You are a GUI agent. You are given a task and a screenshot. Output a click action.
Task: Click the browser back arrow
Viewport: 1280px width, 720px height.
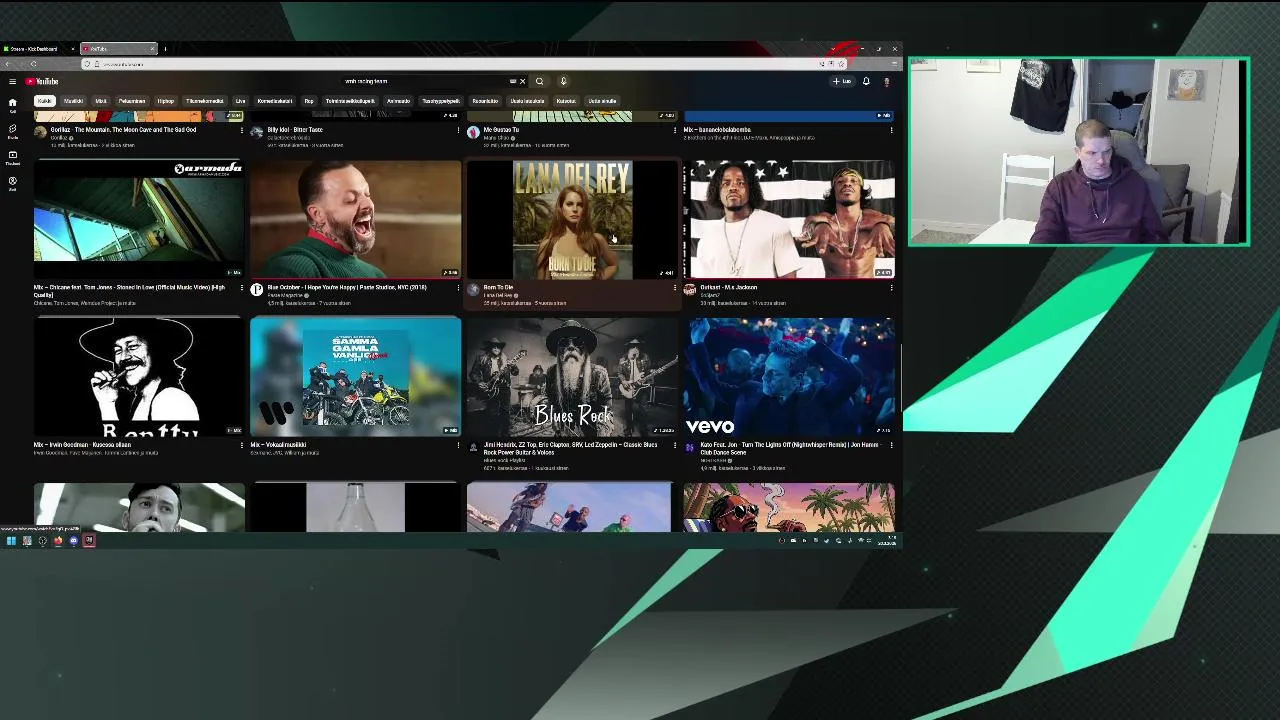point(8,64)
